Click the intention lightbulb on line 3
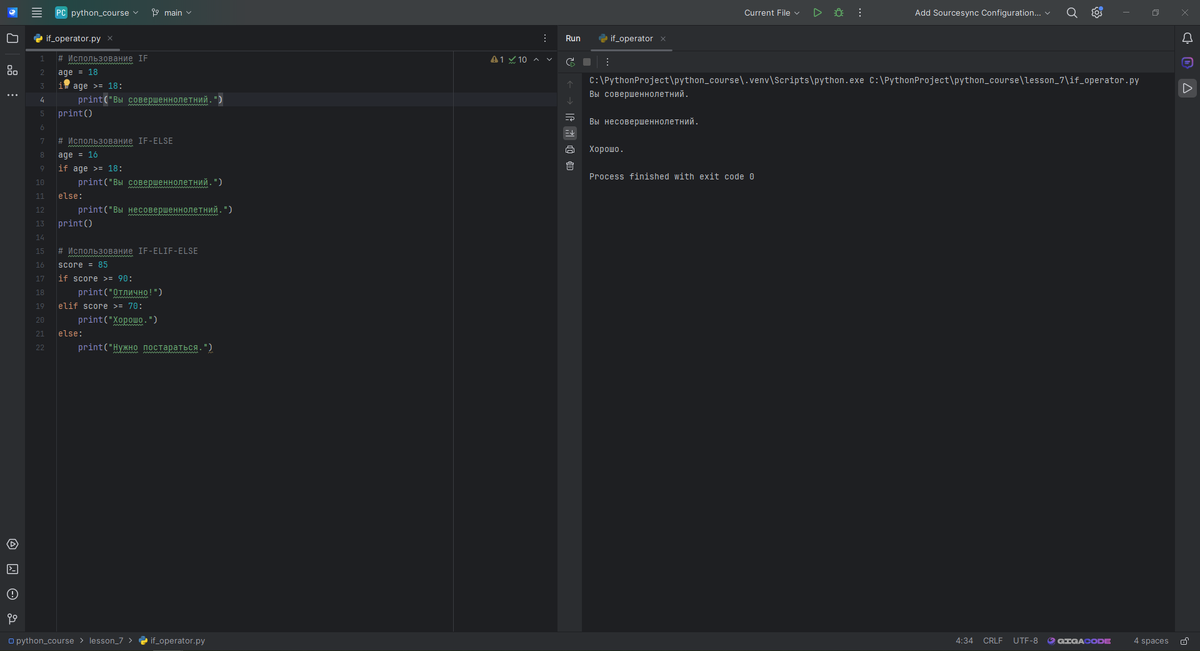Screen dimensions: 1200x651 pos(66,84)
